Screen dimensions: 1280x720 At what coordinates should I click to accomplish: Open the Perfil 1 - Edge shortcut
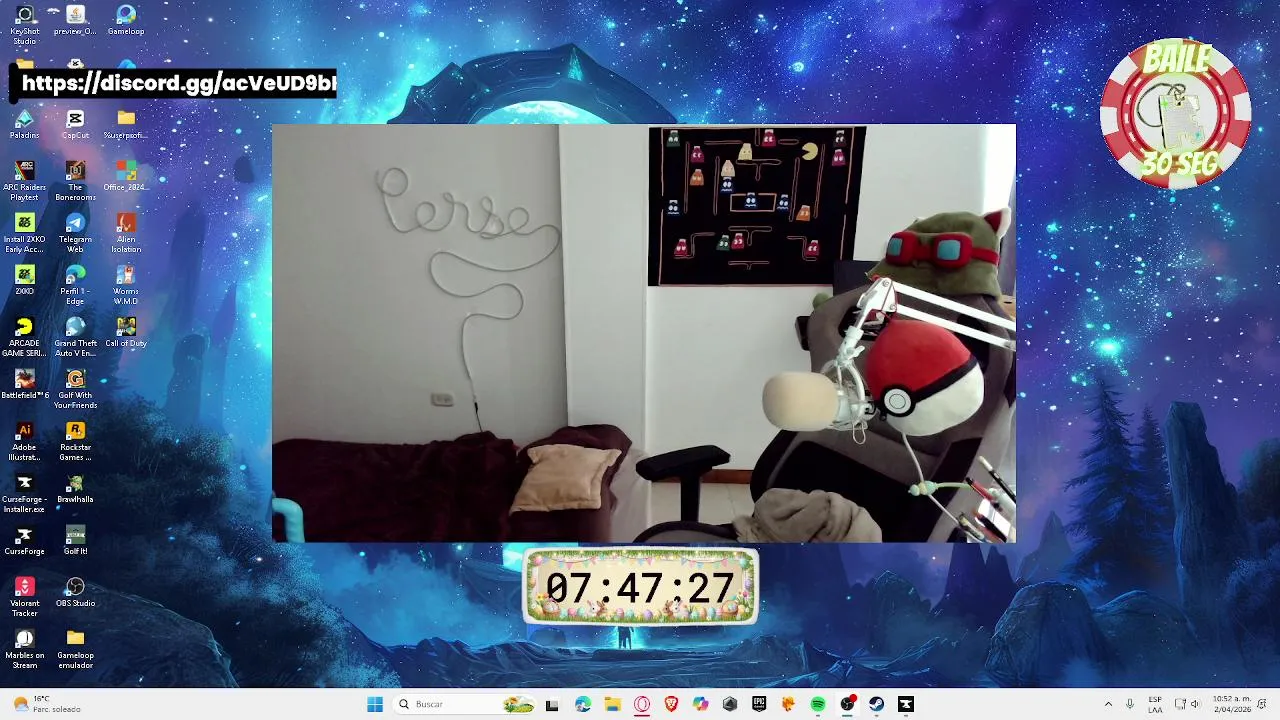[75, 285]
